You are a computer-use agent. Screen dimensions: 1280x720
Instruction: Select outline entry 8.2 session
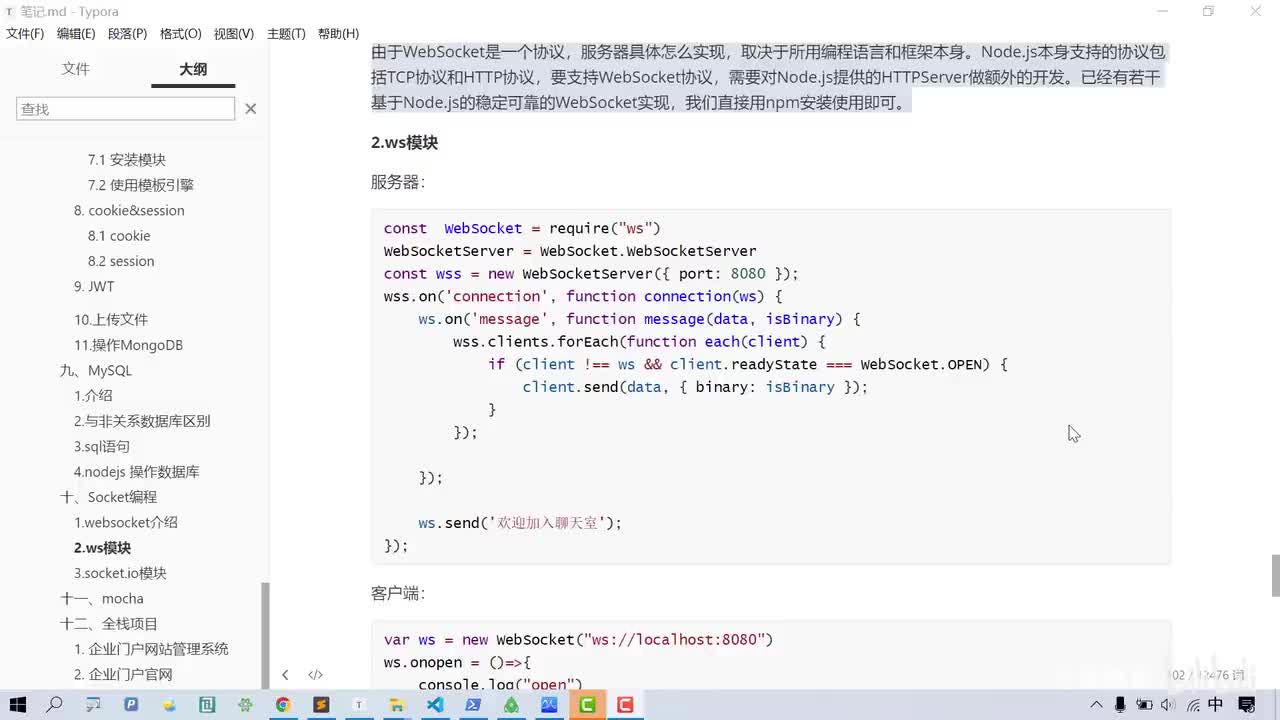pos(121,261)
